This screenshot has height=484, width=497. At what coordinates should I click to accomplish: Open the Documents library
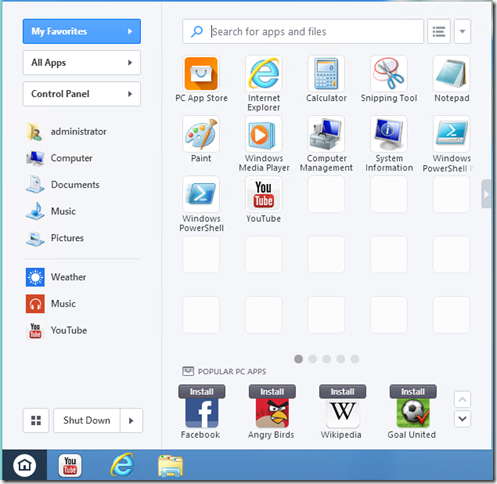click(x=63, y=185)
